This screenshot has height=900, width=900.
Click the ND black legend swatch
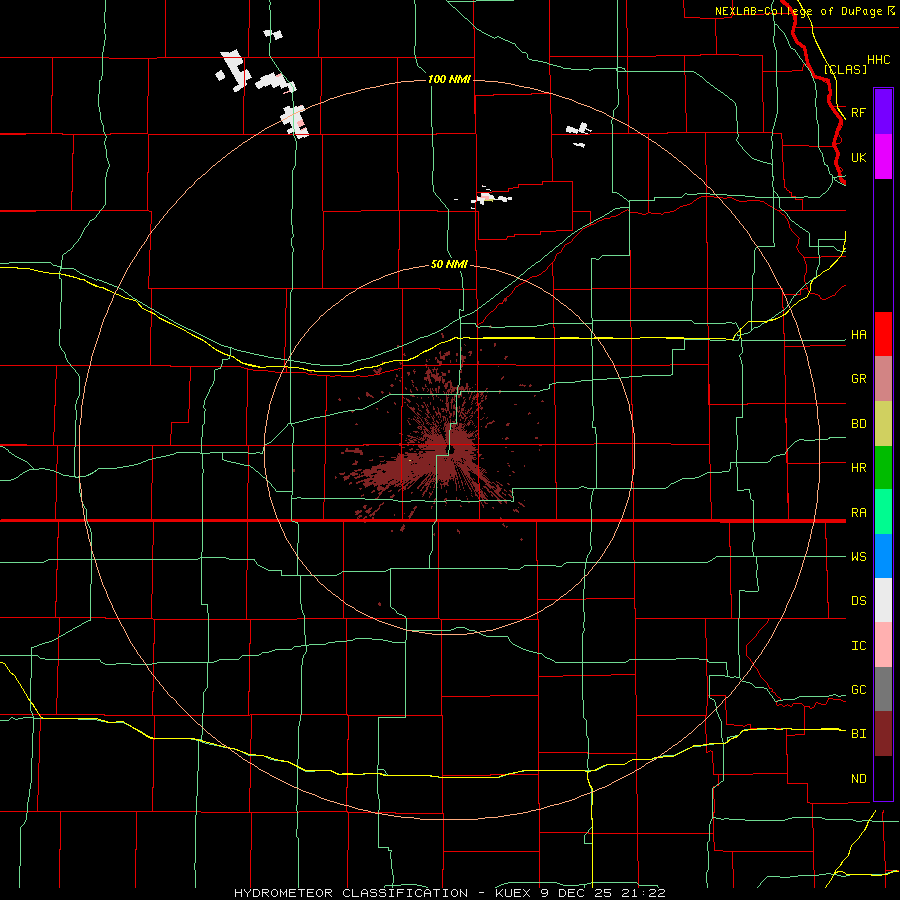[x=883, y=778]
